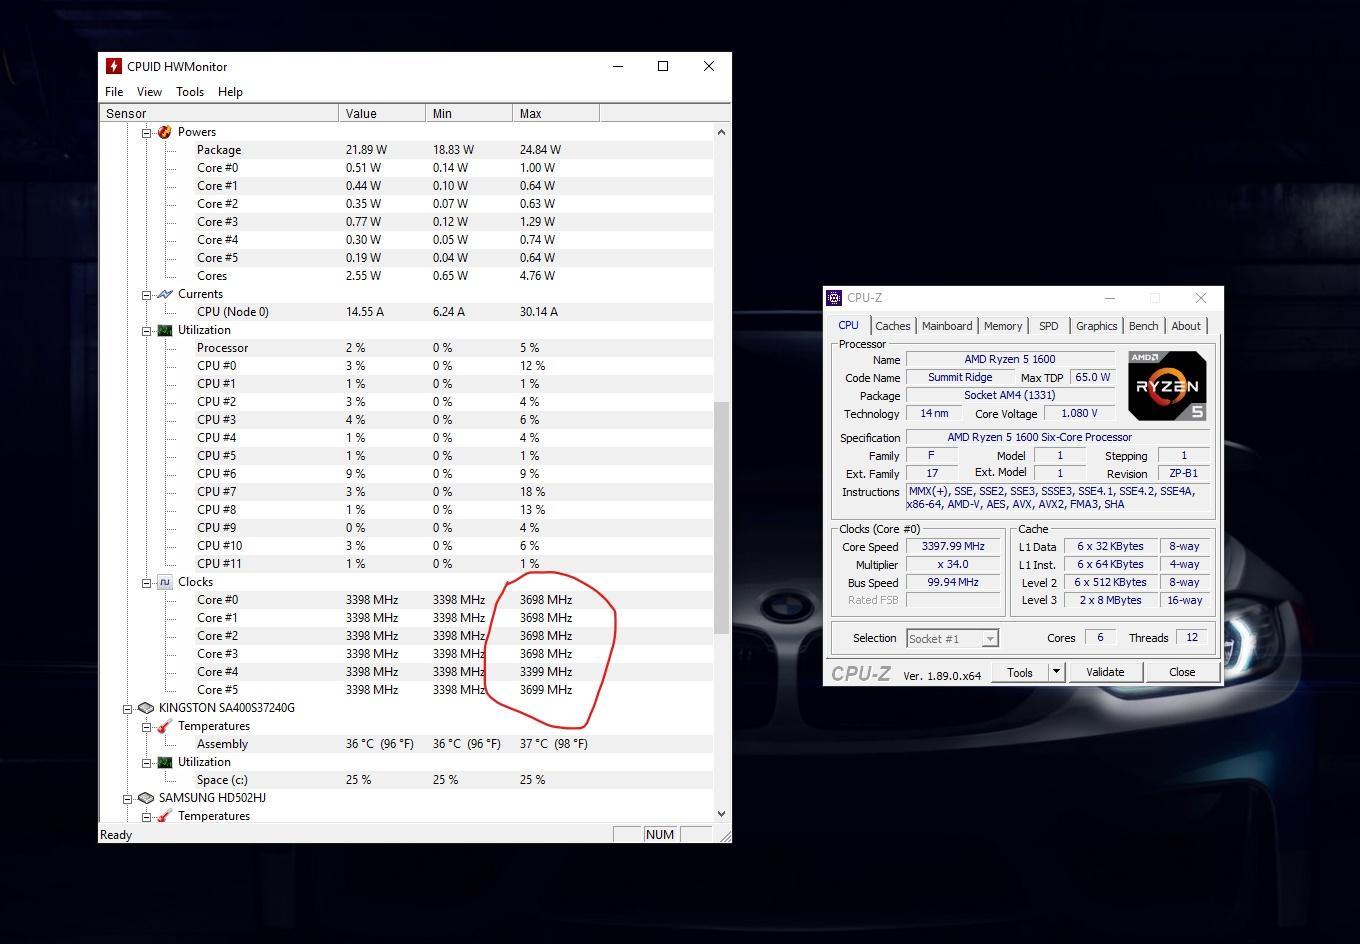The width and height of the screenshot is (1360, 944).
Task: Click the Kingston Temperatures thermometer icon
Action: click(165, 726)
